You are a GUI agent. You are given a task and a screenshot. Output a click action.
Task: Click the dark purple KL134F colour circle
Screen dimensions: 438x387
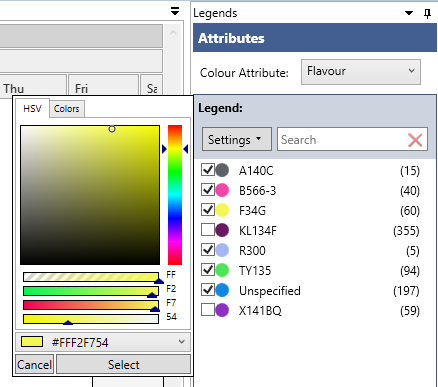pyautogui.click(x=222, y=230)
